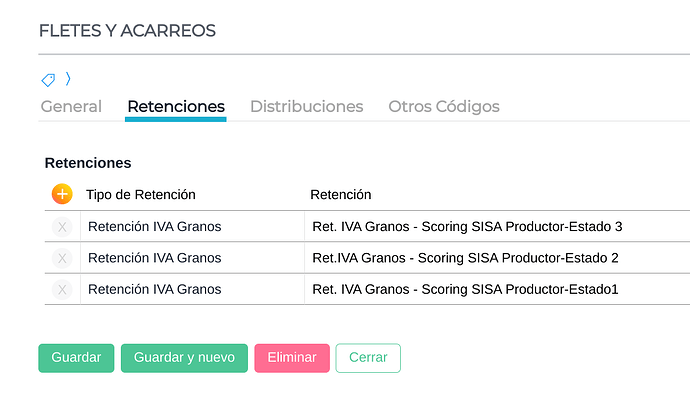The image size is (690, 400).
Task: Open the third row's Tipo de Retención field
Action: 192,290
